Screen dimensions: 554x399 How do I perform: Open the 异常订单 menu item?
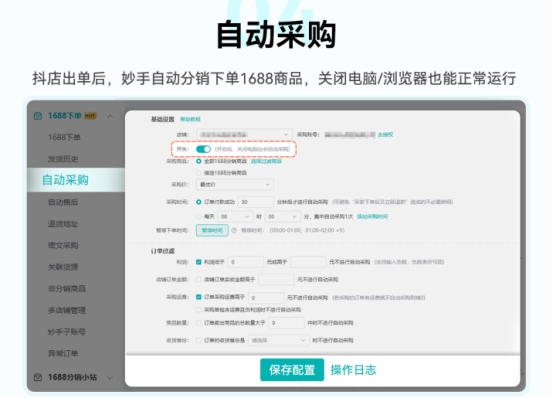pyautogui.click(x=63, y=353)
